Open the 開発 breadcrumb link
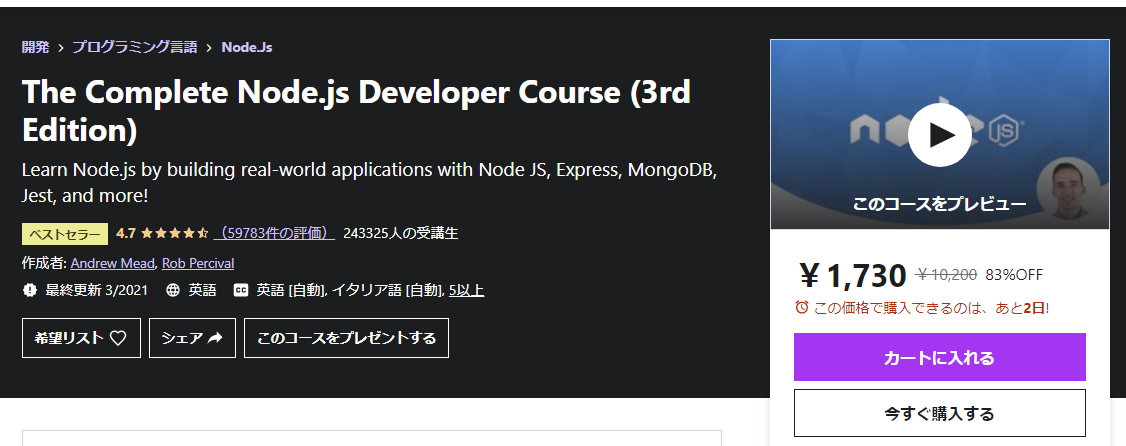Screen dimensions: 1126x446 (36, 47)
